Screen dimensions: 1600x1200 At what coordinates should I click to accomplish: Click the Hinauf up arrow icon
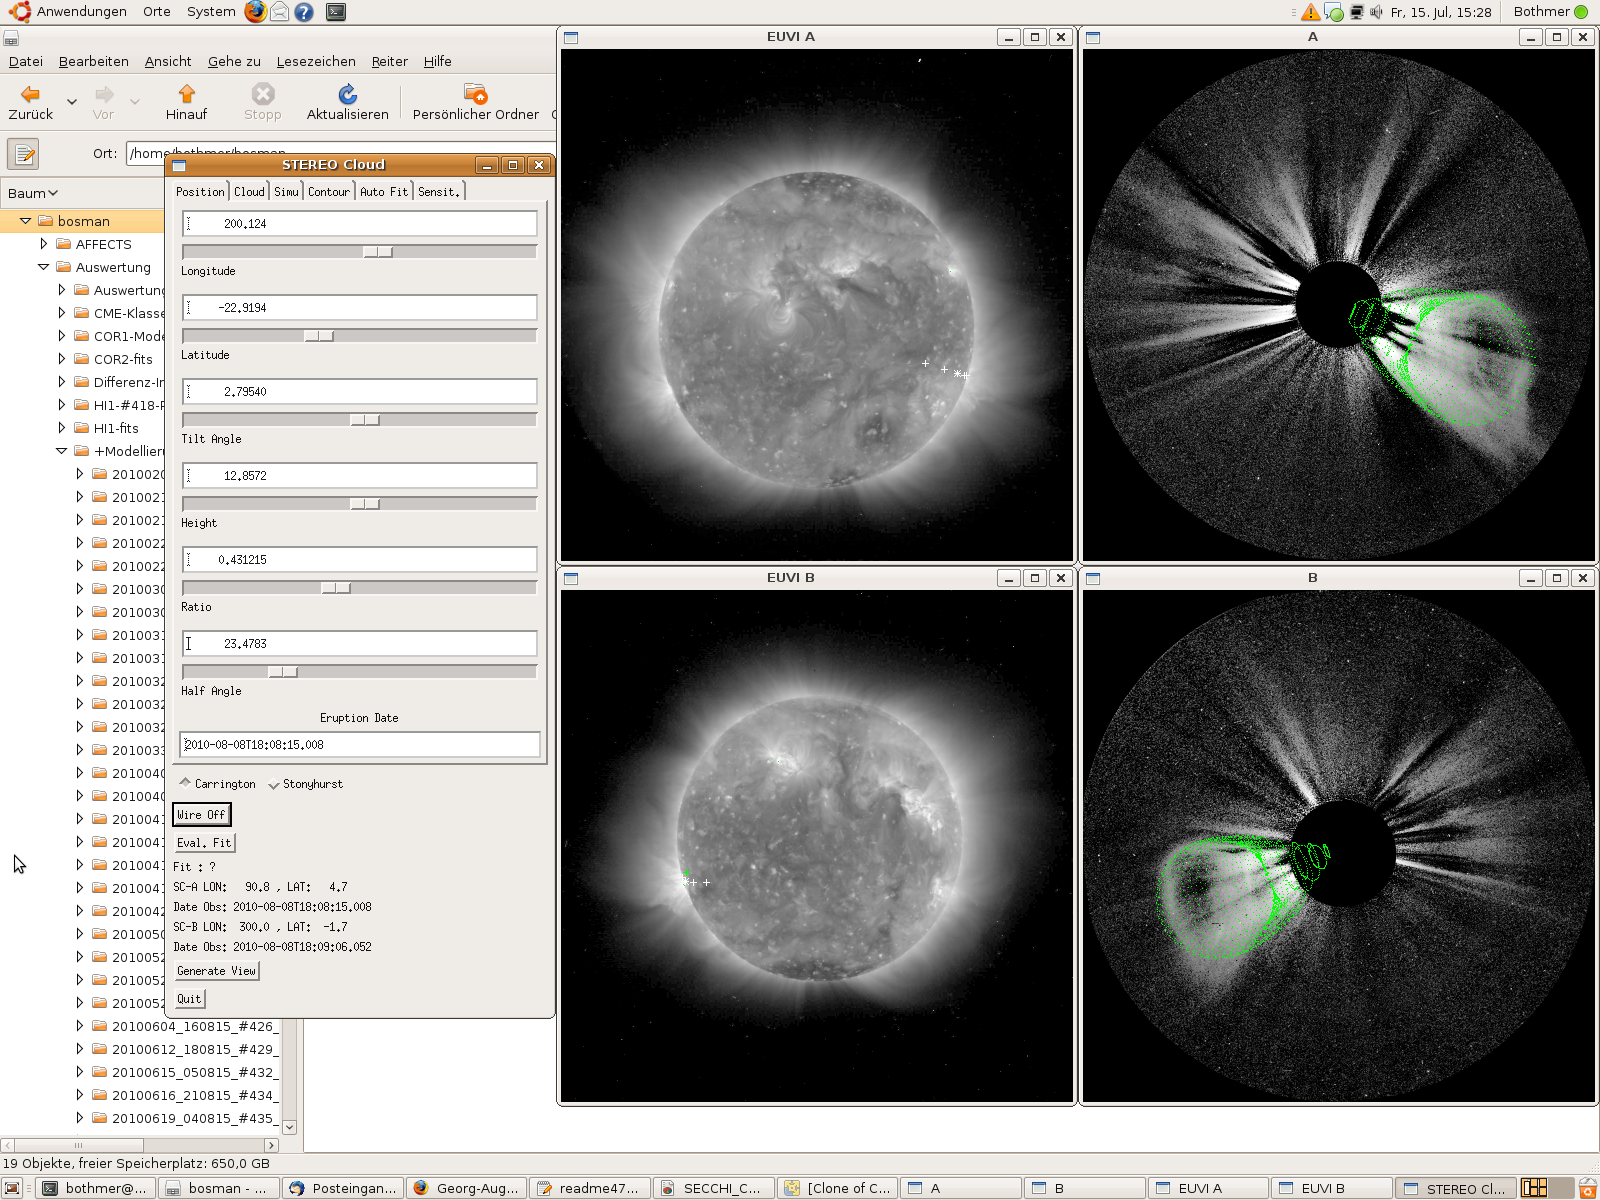pyautogui.click(x=186, y=94)
